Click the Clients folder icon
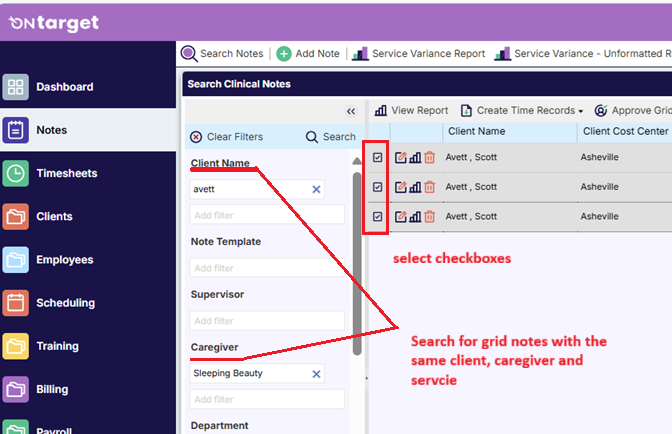This screenshot has height=434, width=672. 15,216
